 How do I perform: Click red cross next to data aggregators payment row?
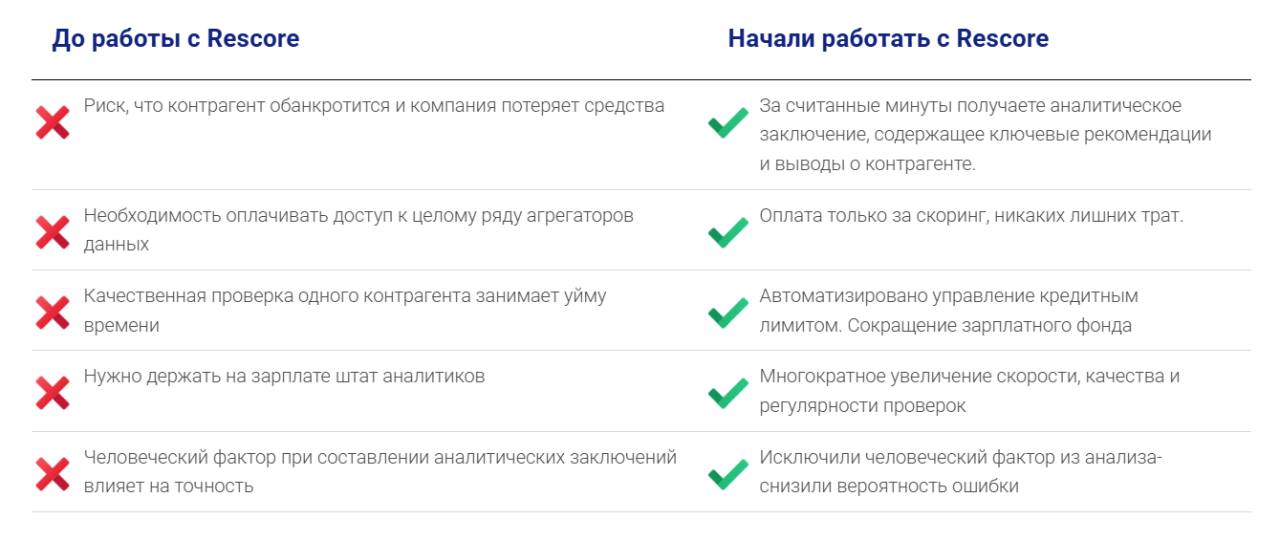point(52,232)
